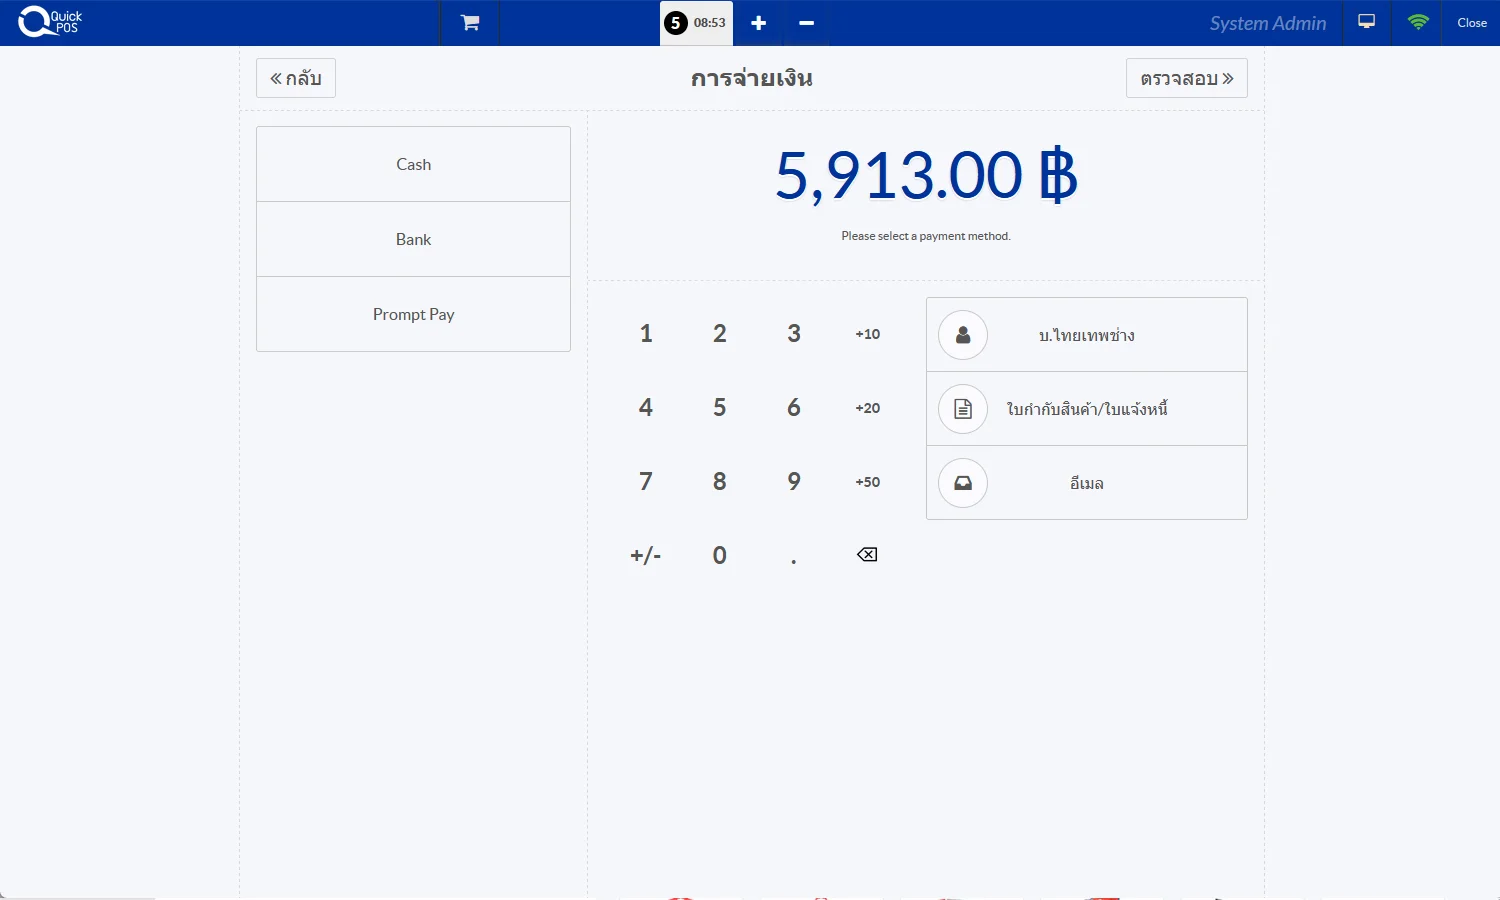Open the Quick POS logo
The width and height of the screenshot is (1500, 900).
click(x=50, y=22)
